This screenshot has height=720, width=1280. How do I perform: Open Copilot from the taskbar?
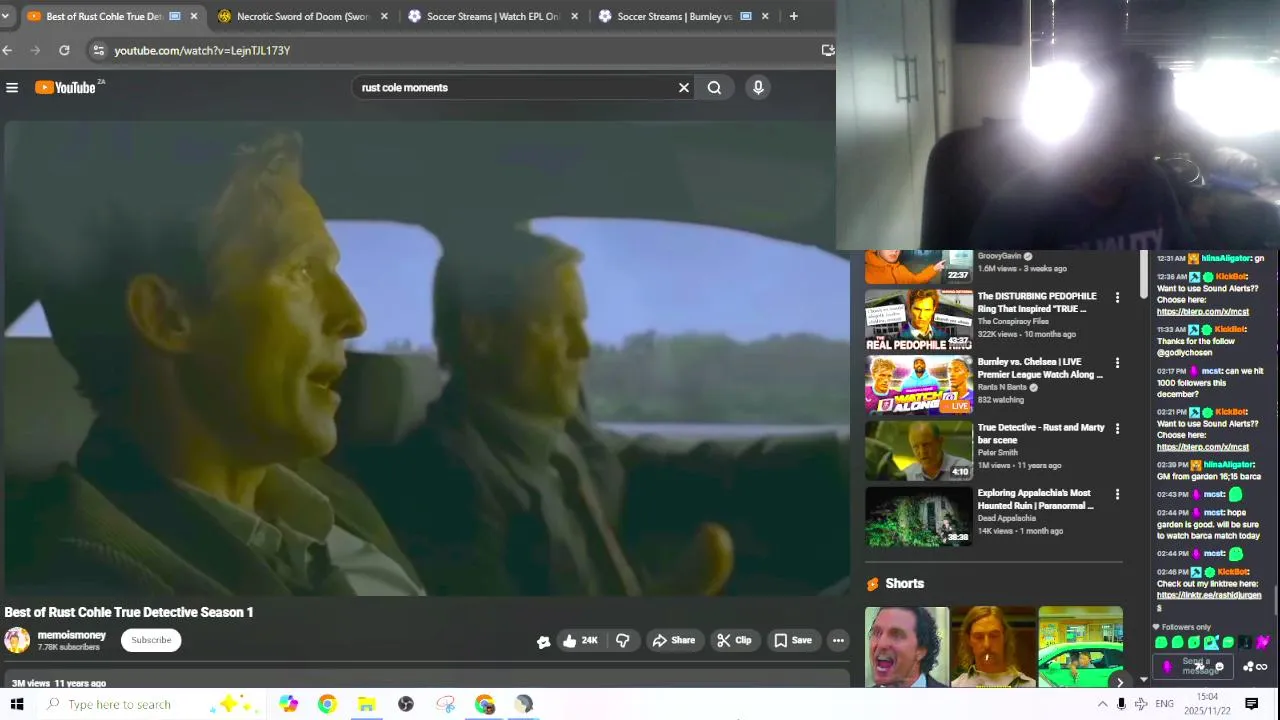pos(288,704)
